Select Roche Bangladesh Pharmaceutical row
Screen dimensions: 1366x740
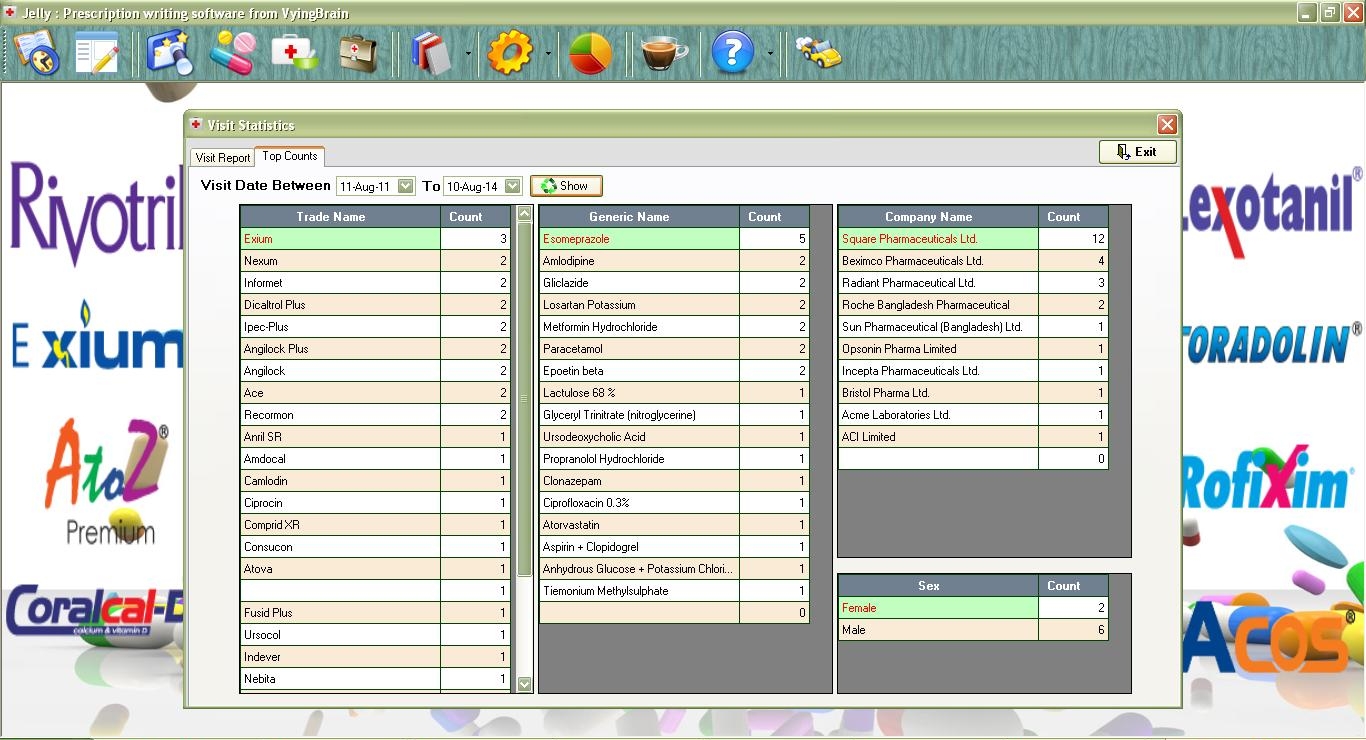pyautogui.click(x=973, y=305)
